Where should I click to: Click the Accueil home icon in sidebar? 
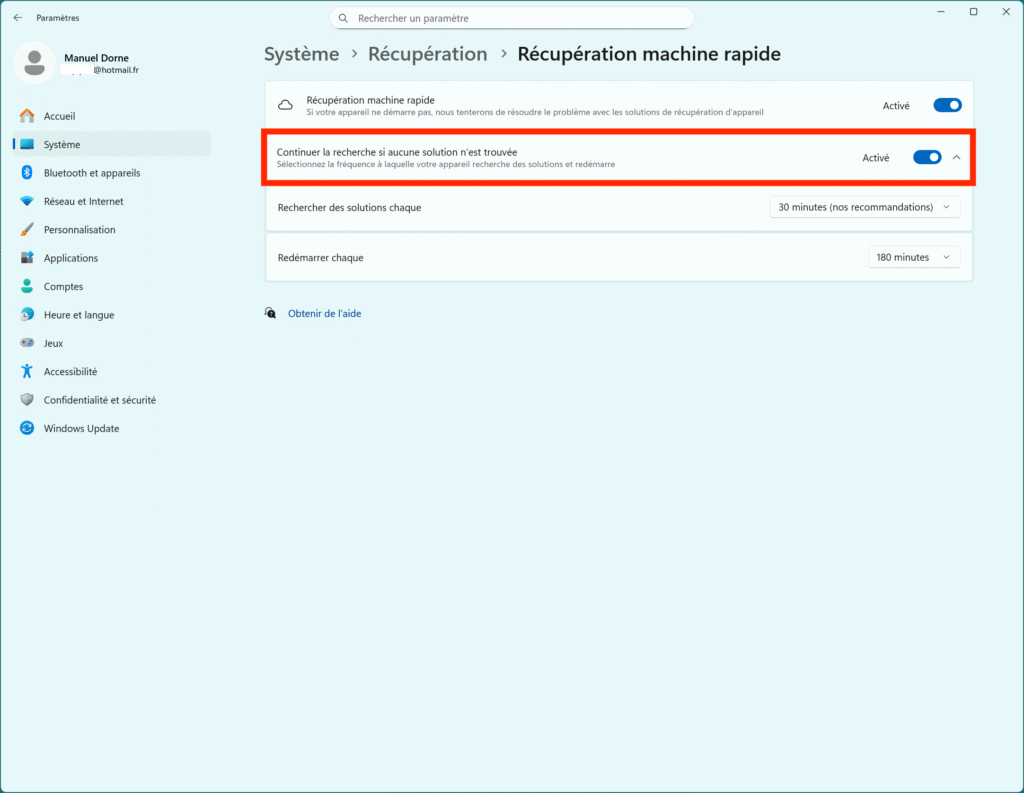click(x=27, y=116)
